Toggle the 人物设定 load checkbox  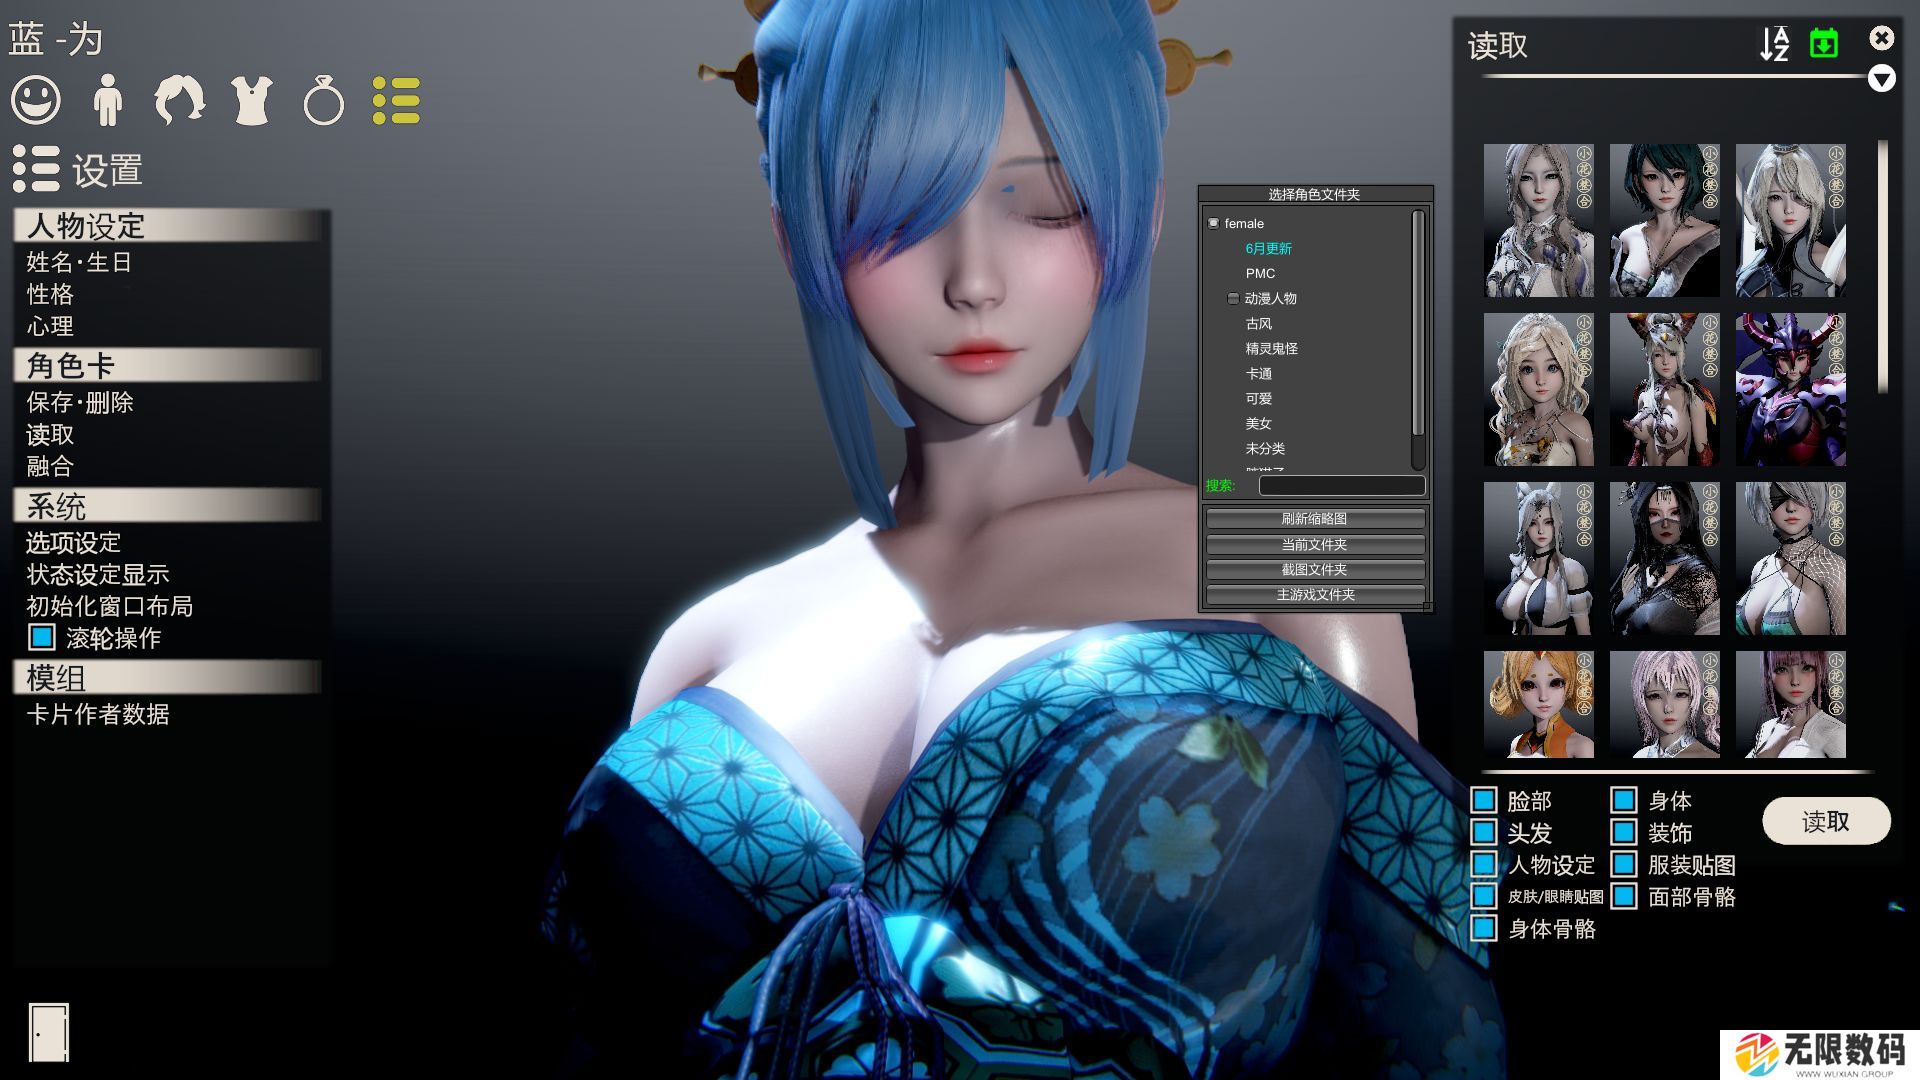(1484, 864)
